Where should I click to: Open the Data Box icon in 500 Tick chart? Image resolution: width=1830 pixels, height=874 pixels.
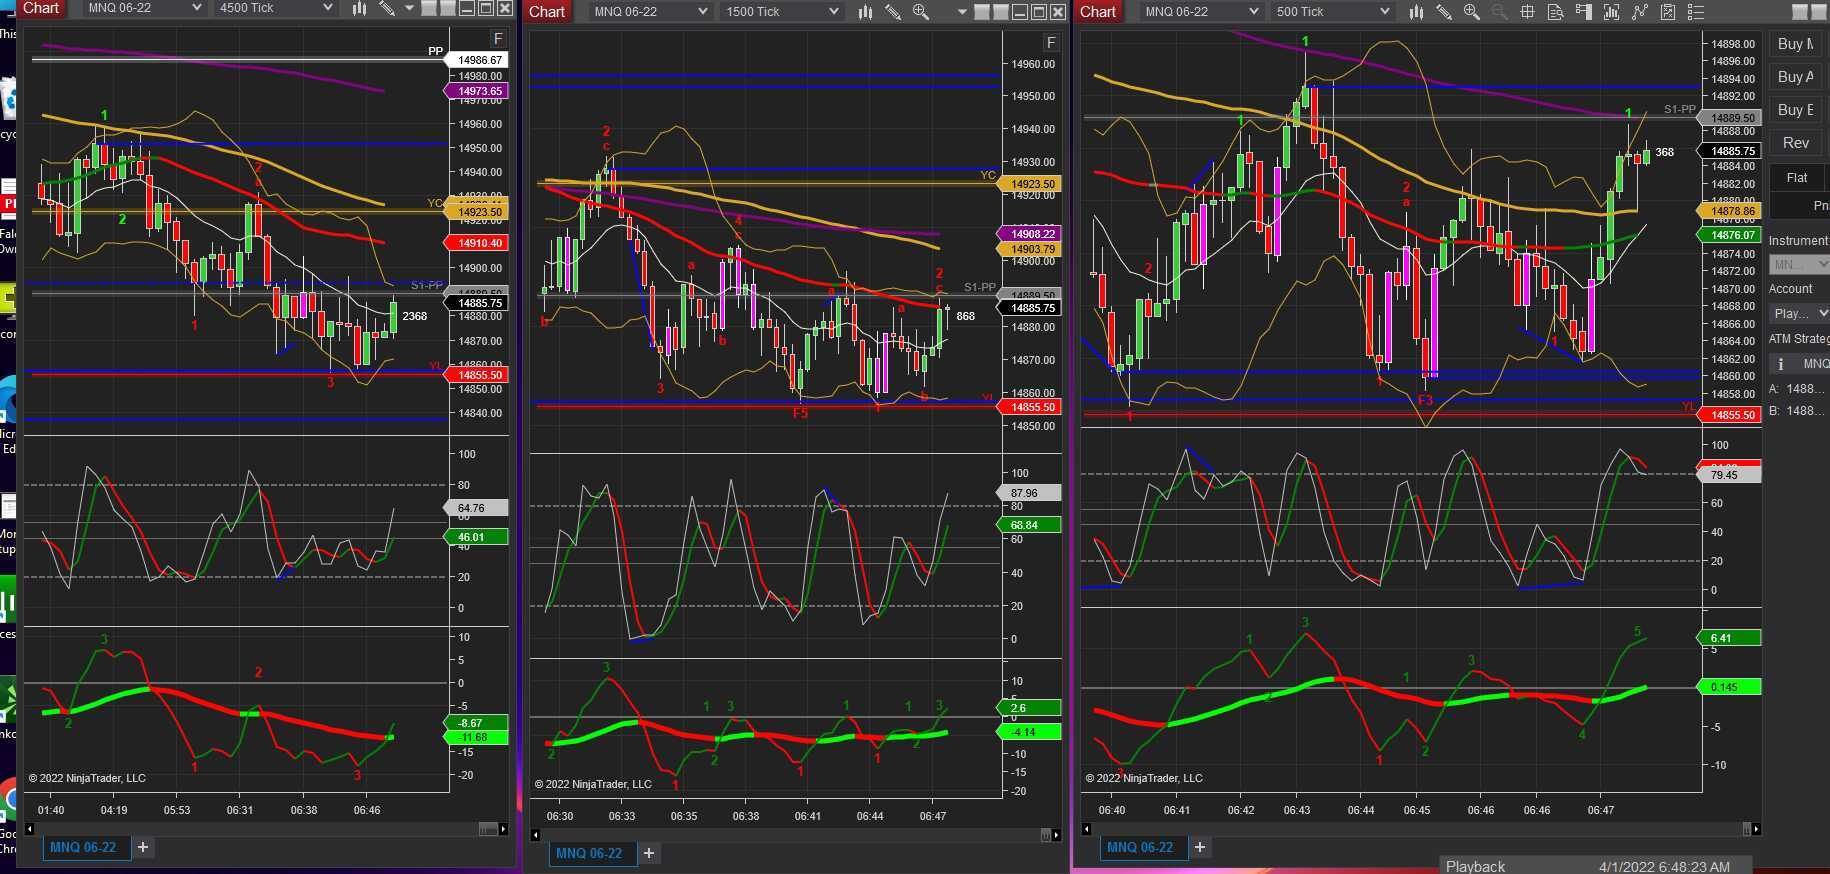(x=1555, y=12)
